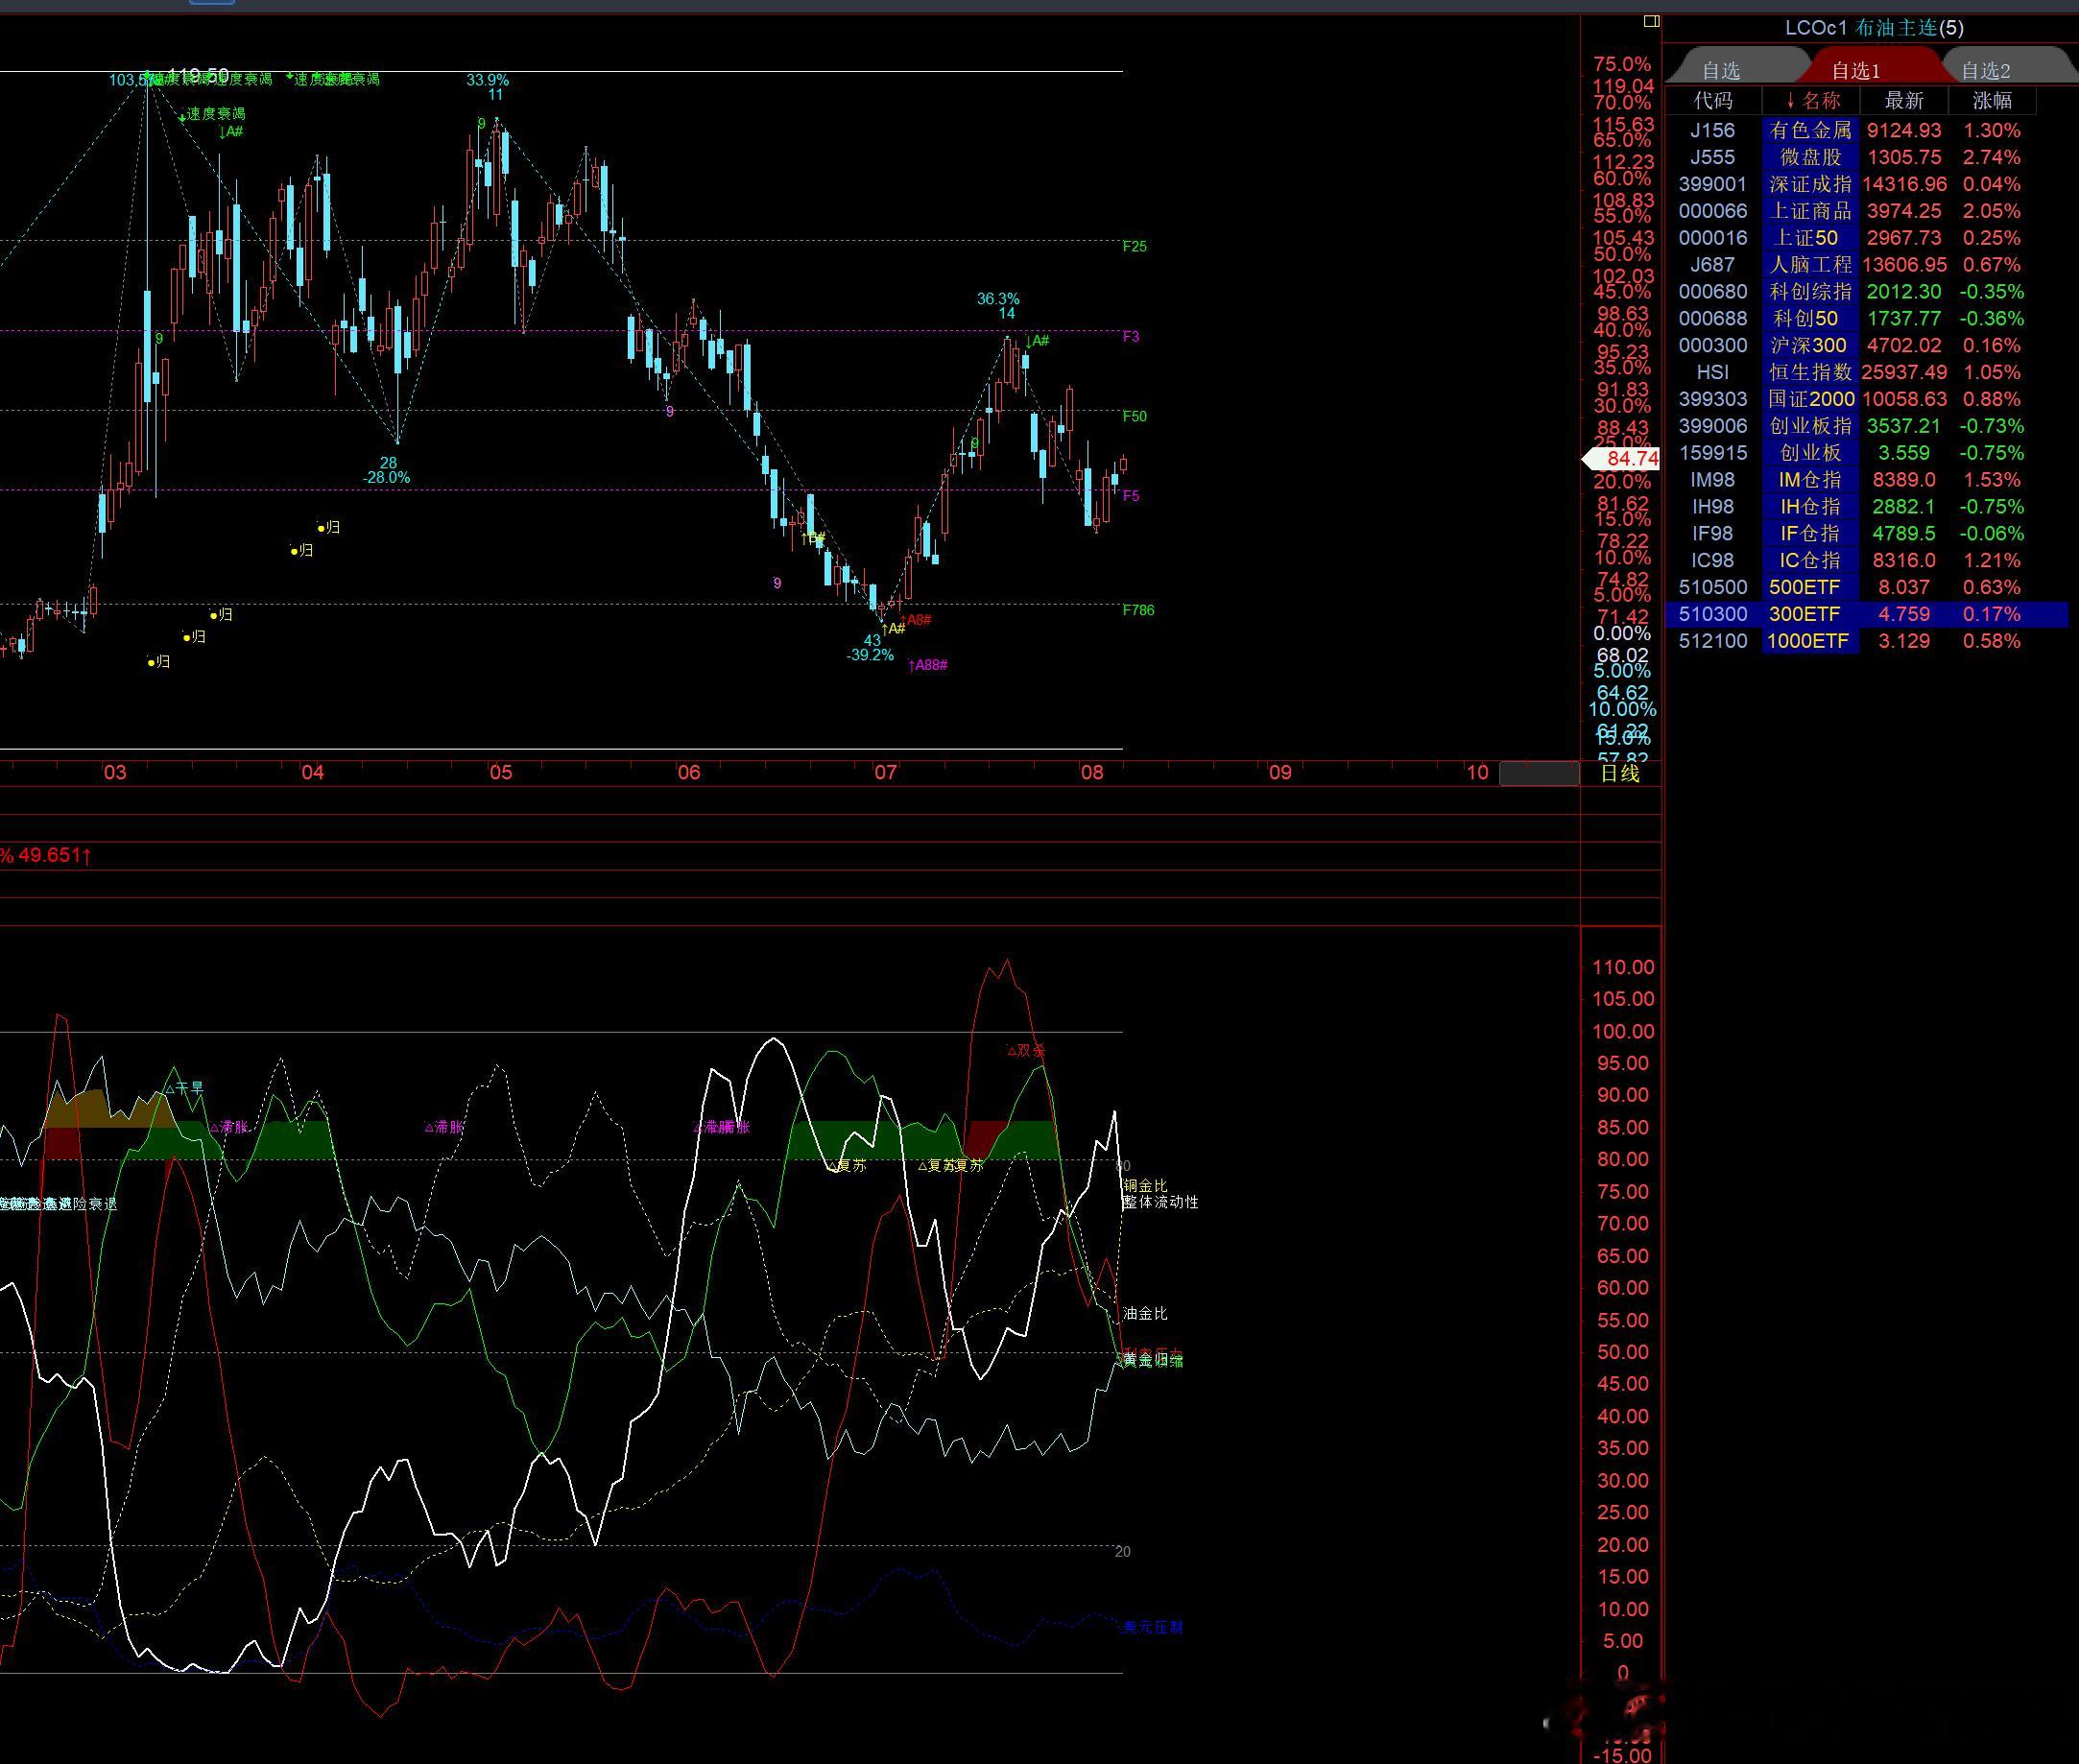
Task: Open the 000680 科创综指 row
Action: tap(1866, 292)
